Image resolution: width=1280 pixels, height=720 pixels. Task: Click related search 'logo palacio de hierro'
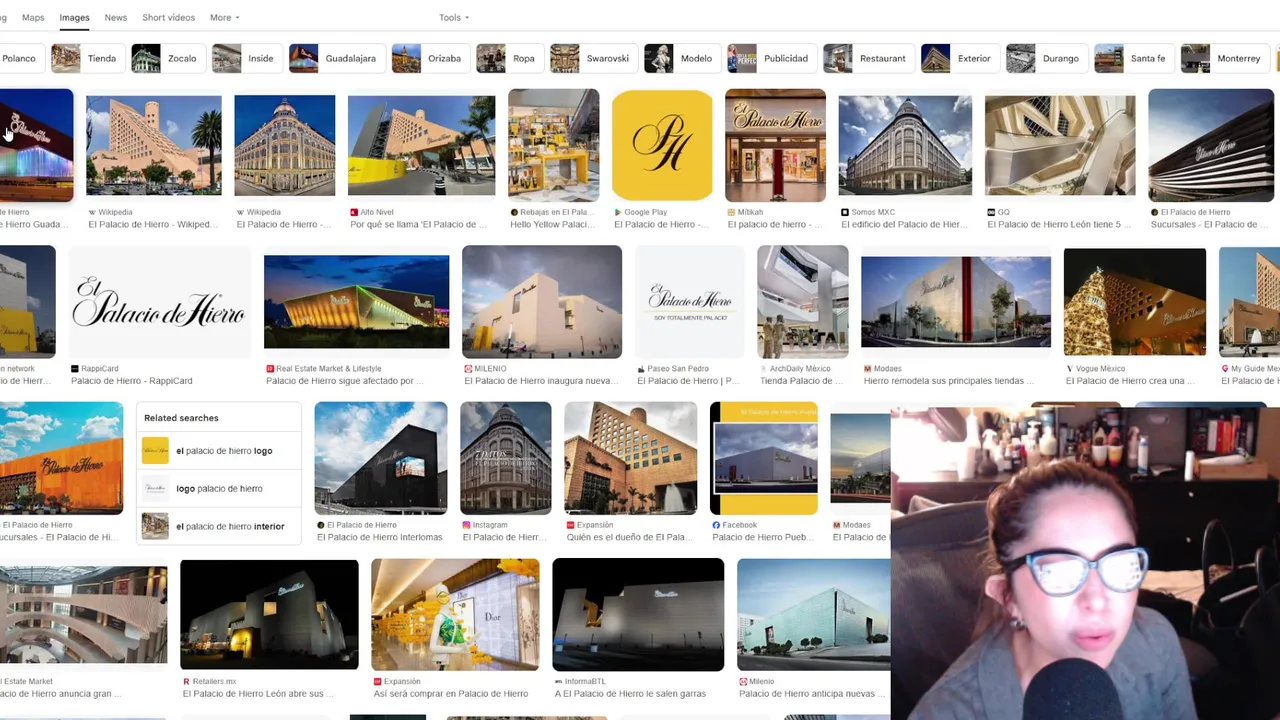click(218, 488)
